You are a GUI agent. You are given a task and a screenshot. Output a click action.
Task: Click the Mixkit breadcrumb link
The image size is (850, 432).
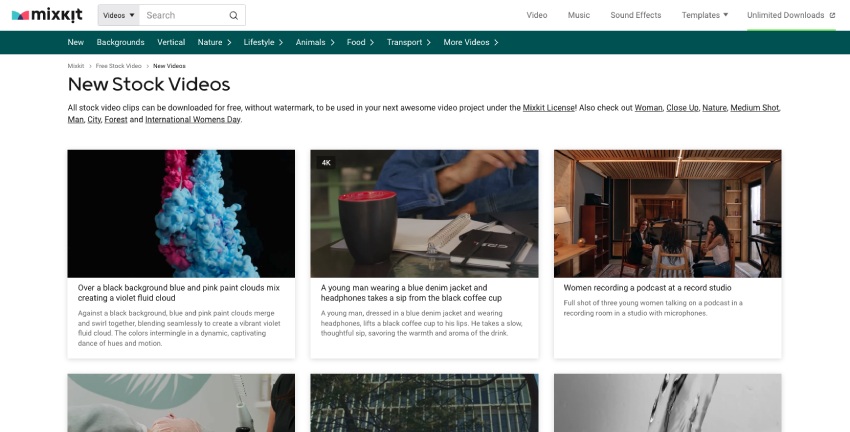click(76, 66)
